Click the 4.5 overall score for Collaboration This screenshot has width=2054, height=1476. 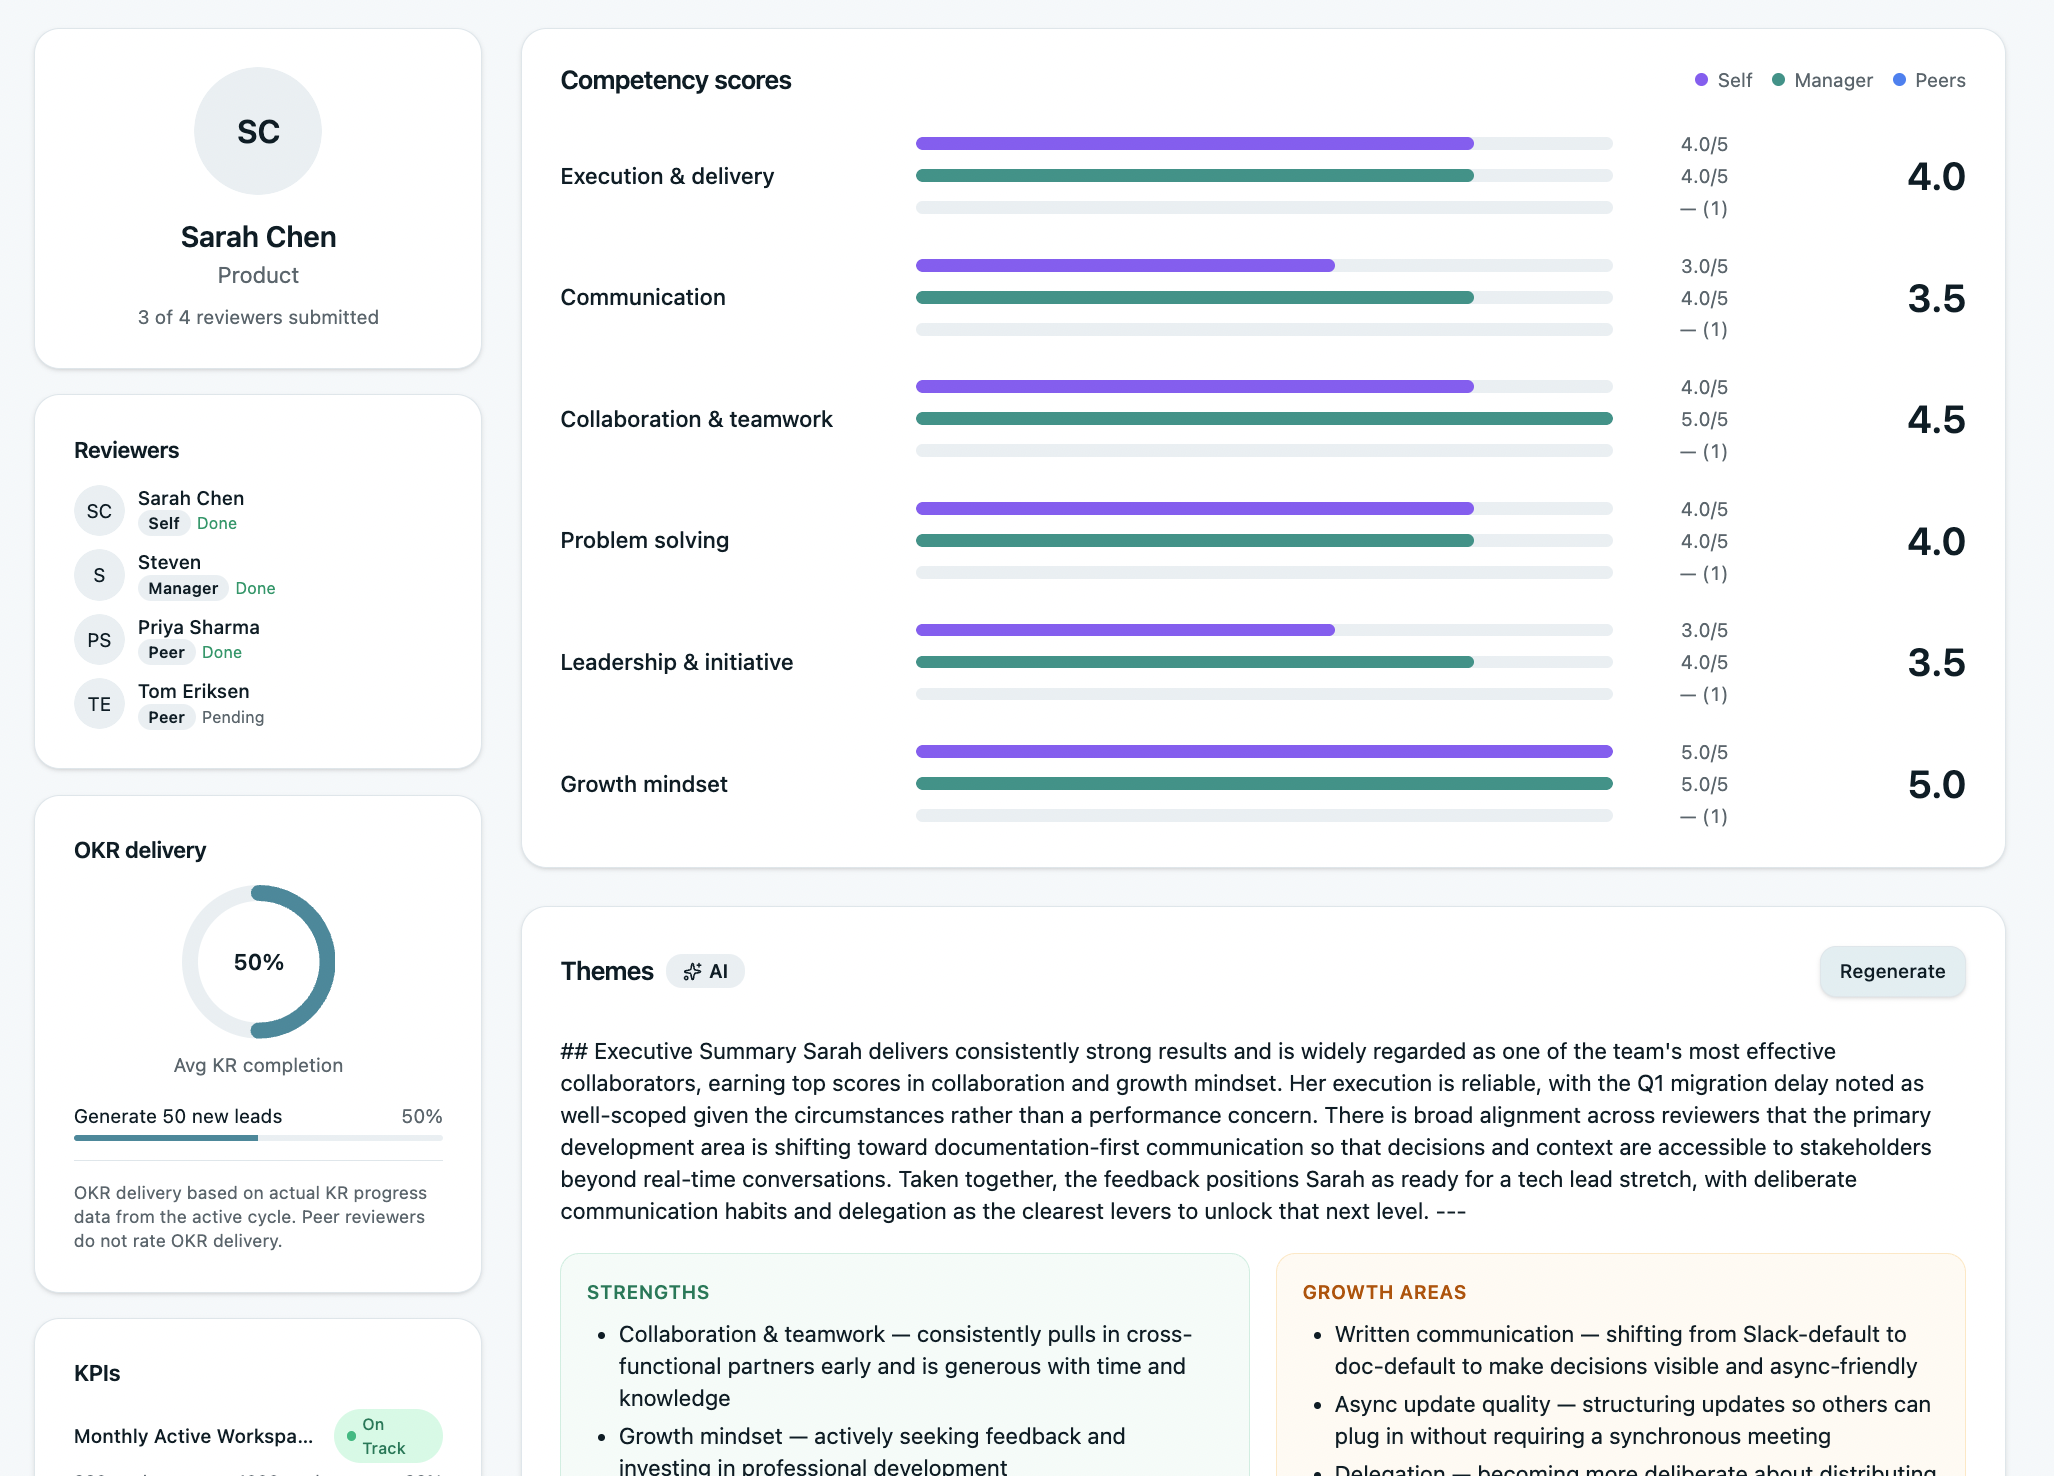(x=1936, y=419)
